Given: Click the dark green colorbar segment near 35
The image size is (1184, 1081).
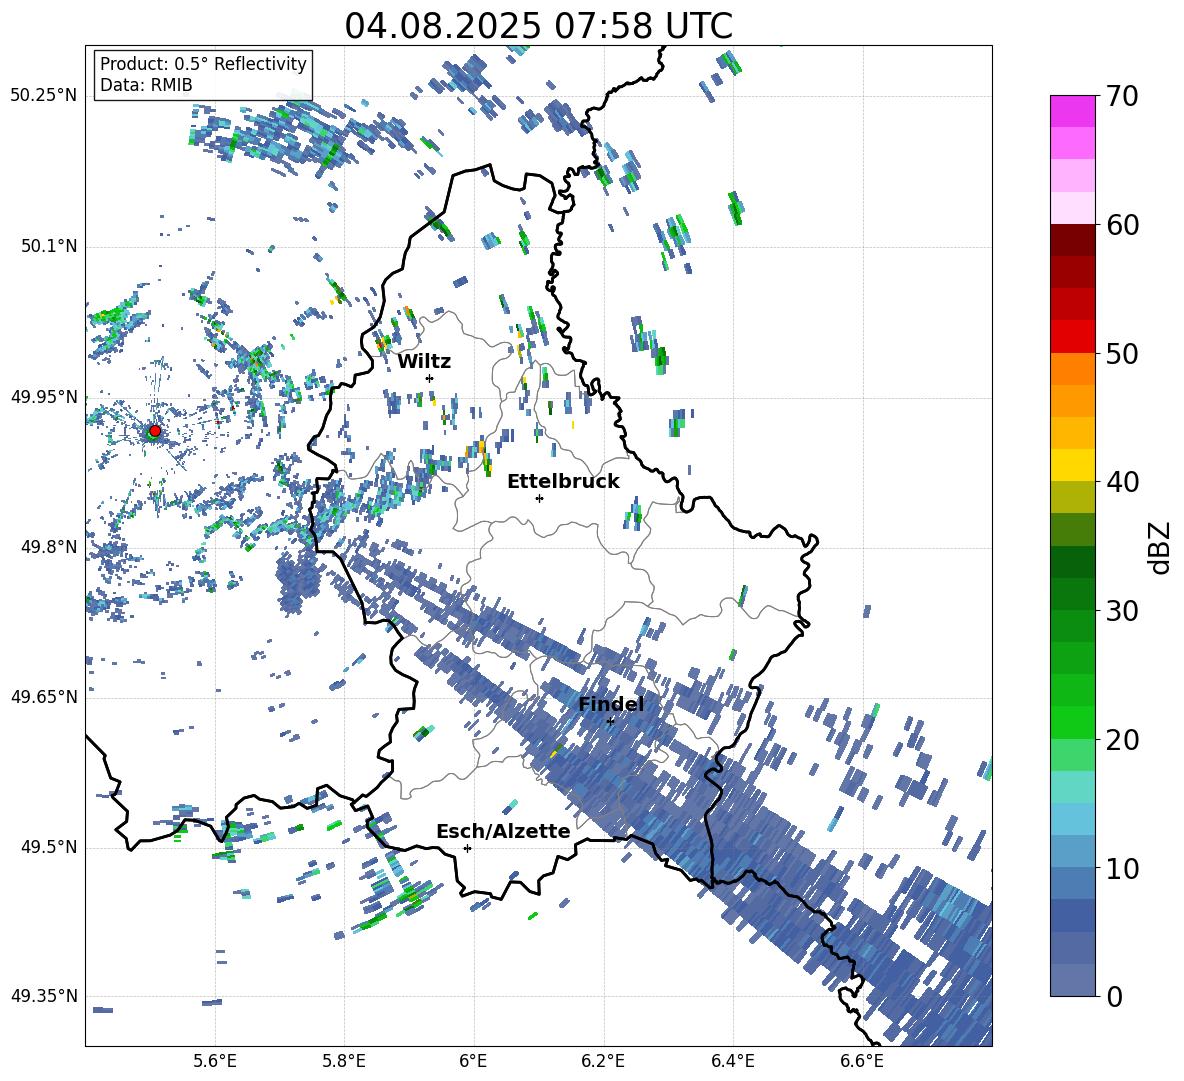Looking at the screenshot, I should point(1072,562).
